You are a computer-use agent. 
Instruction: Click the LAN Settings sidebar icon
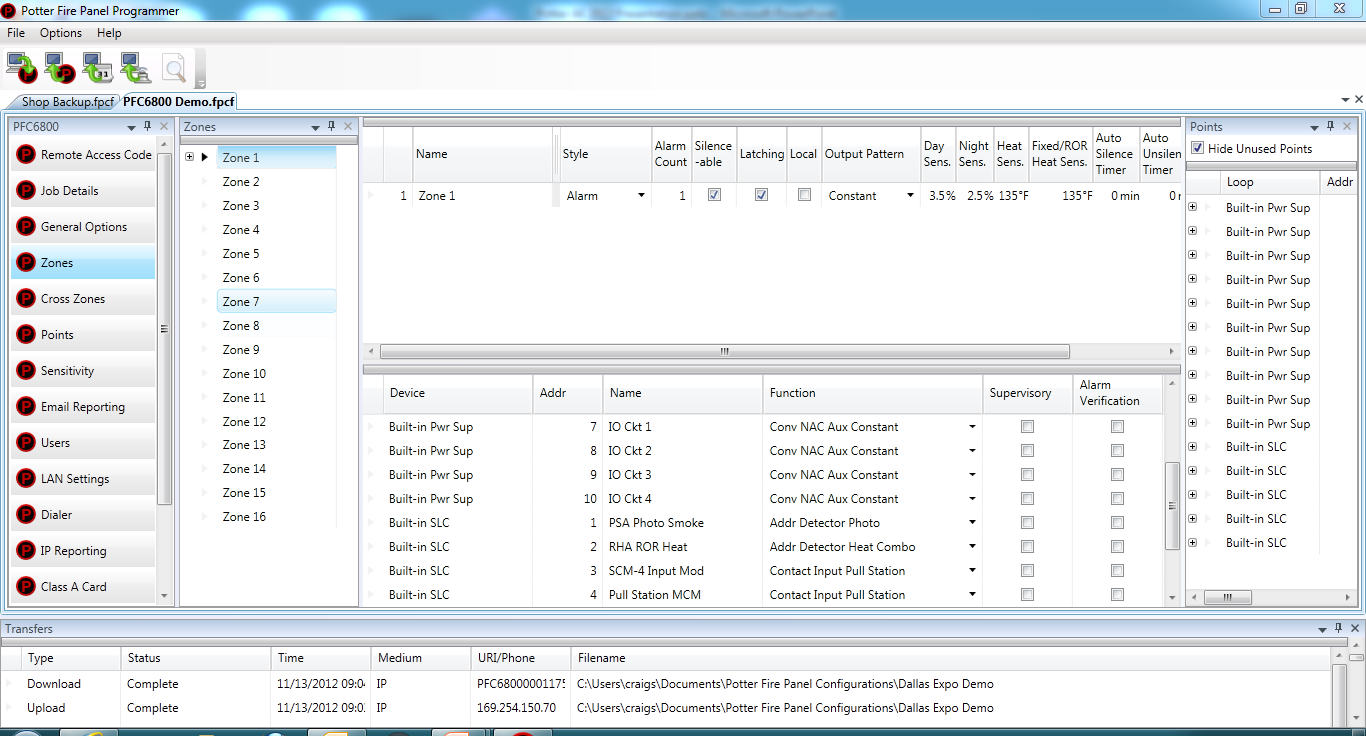tap(26, 479)
